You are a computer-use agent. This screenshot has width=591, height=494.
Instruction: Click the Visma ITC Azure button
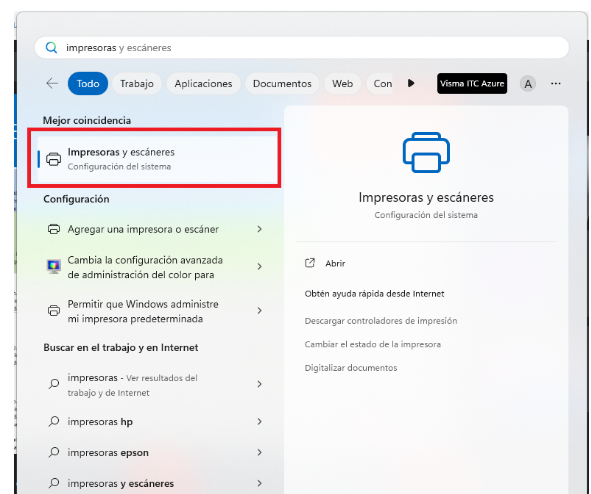pos(472,84)
